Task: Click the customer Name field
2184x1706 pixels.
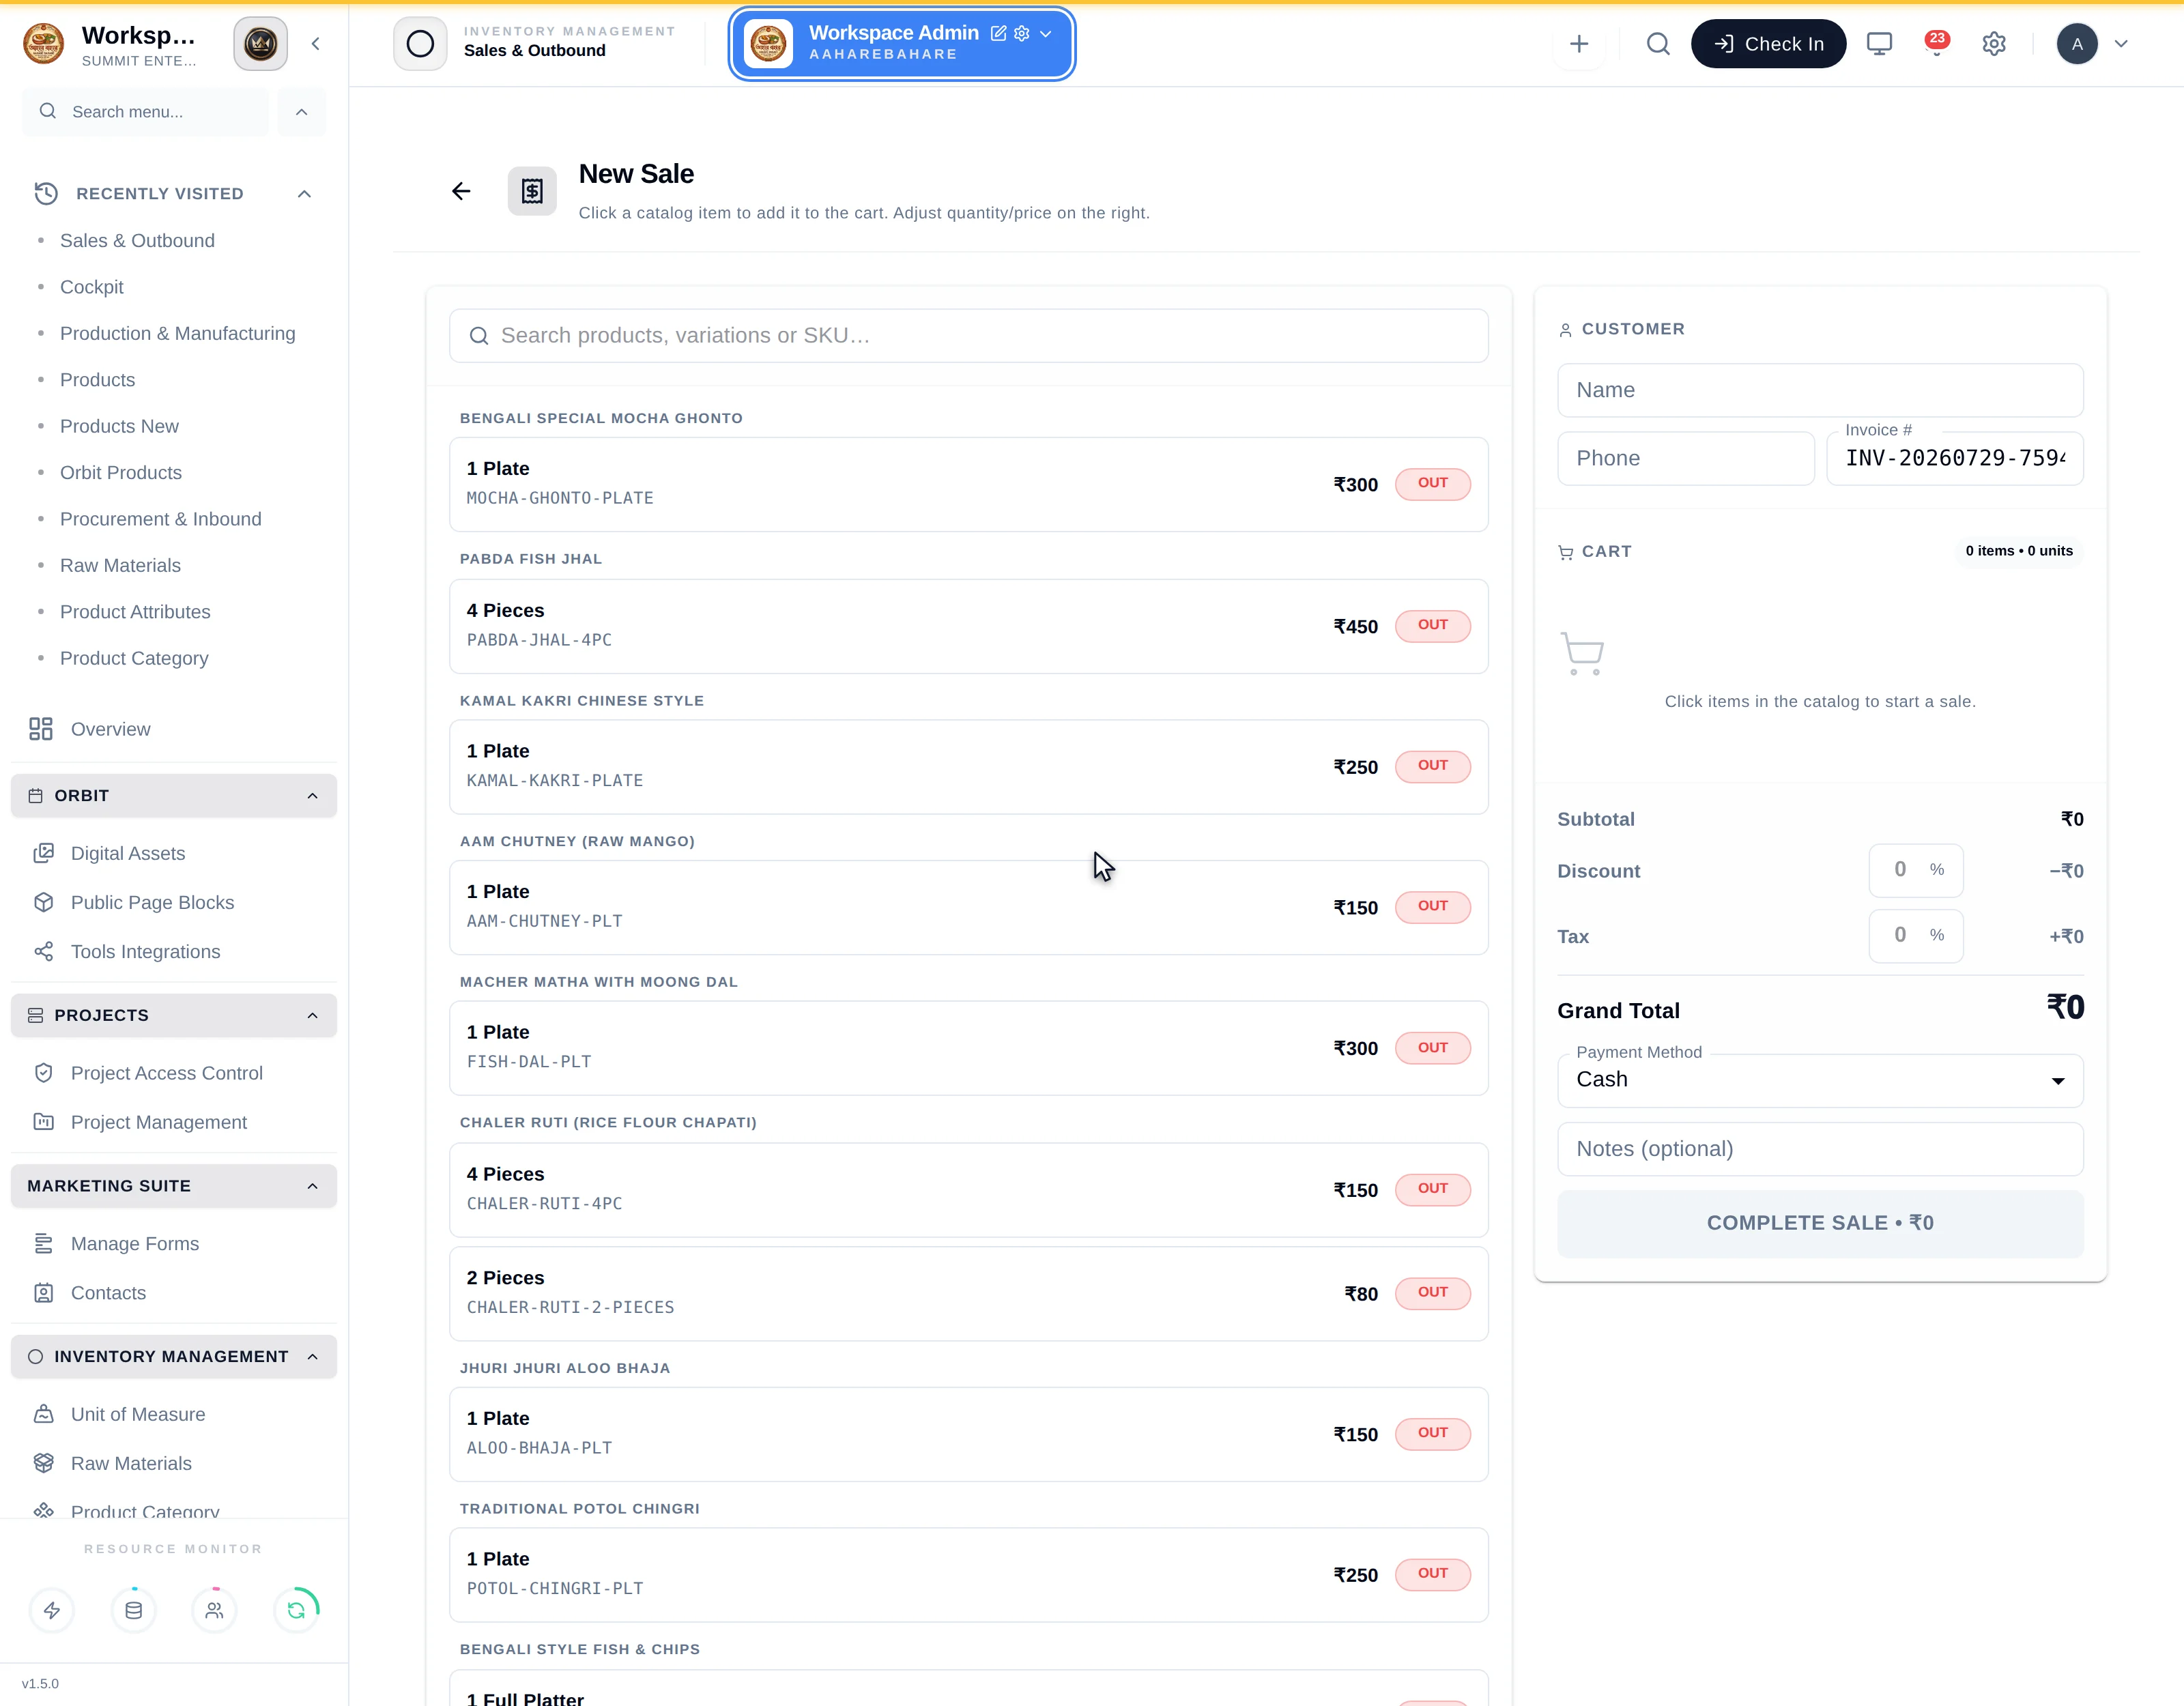Action: [x=1820, y=390]
